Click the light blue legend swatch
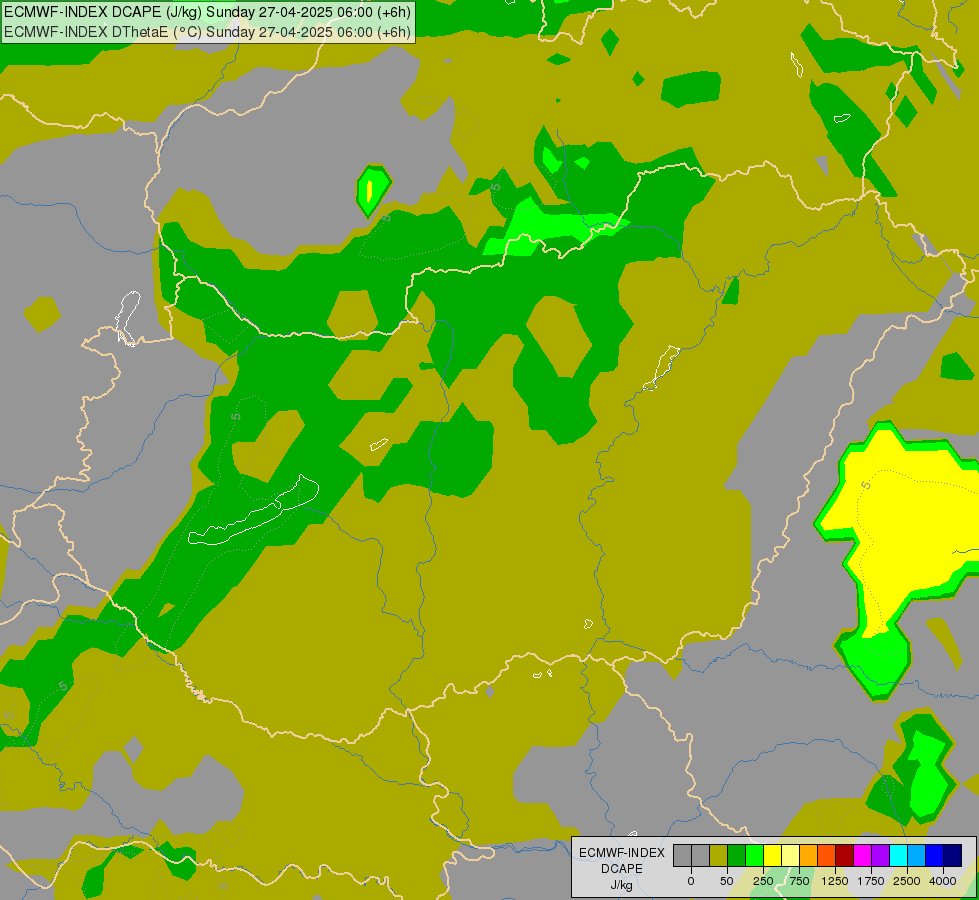The height and width of the screenshot is (900, 979). coord(917,855)
